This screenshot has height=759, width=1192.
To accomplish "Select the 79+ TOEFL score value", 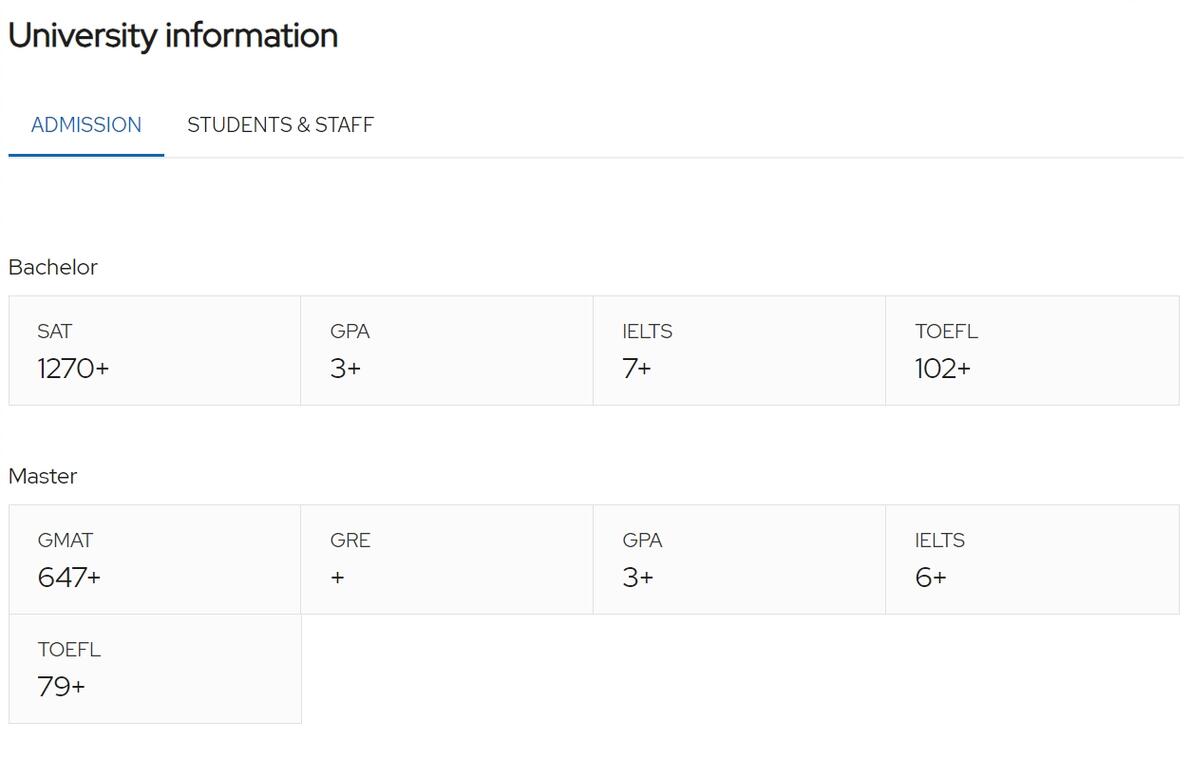I will click(x=61, y=687).
